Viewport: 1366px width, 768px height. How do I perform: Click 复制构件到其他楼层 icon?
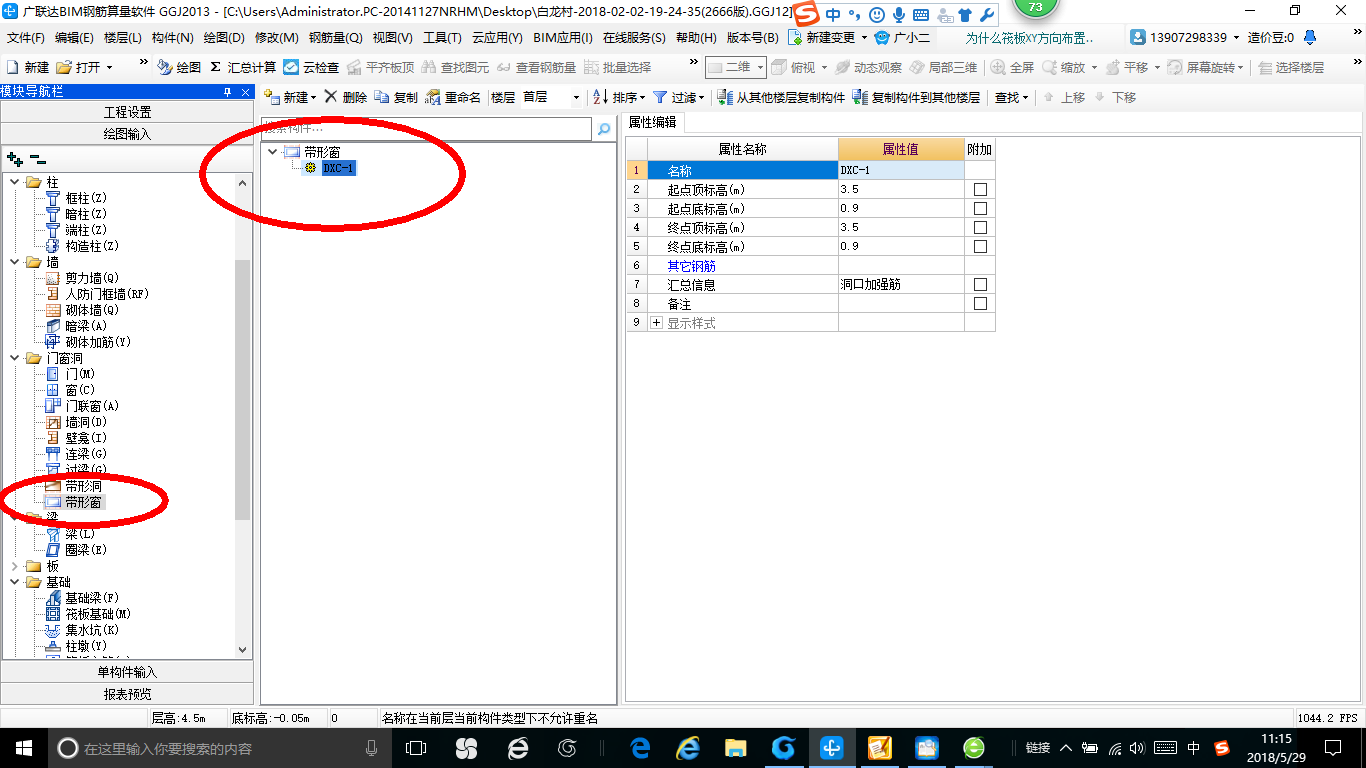pos(860,97)
